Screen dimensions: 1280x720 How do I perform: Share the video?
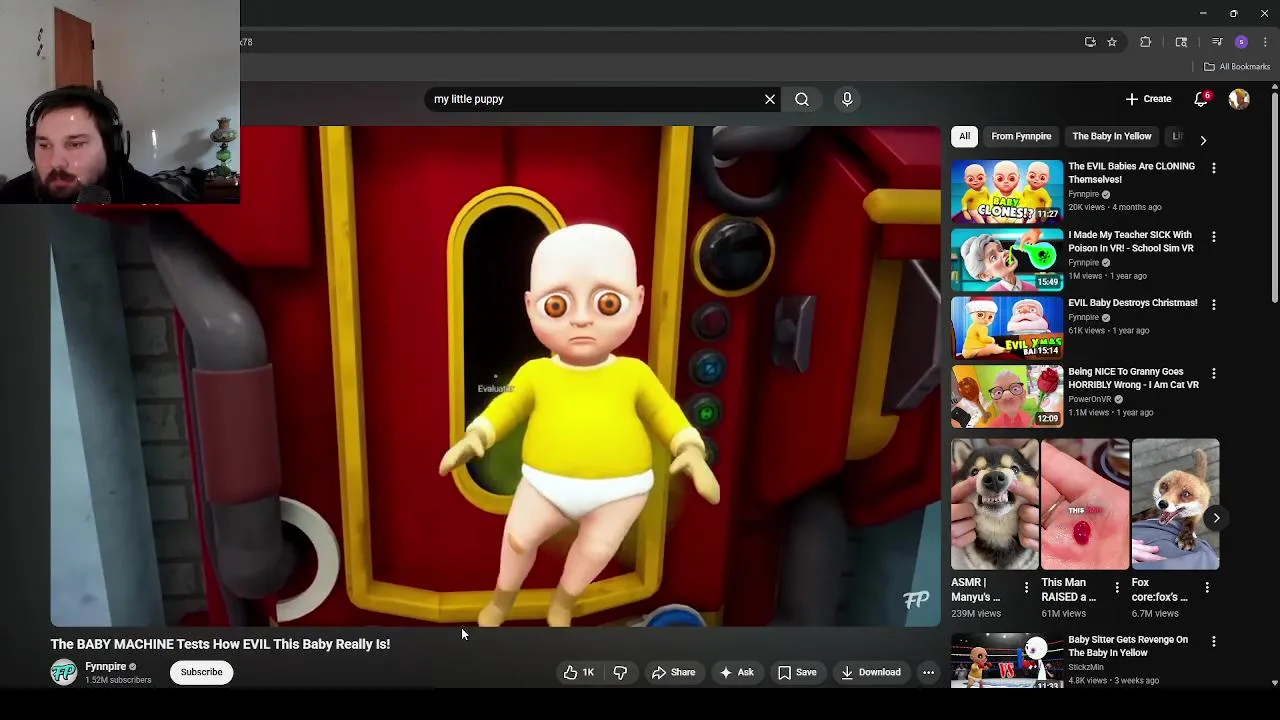[x=673, y=672]
